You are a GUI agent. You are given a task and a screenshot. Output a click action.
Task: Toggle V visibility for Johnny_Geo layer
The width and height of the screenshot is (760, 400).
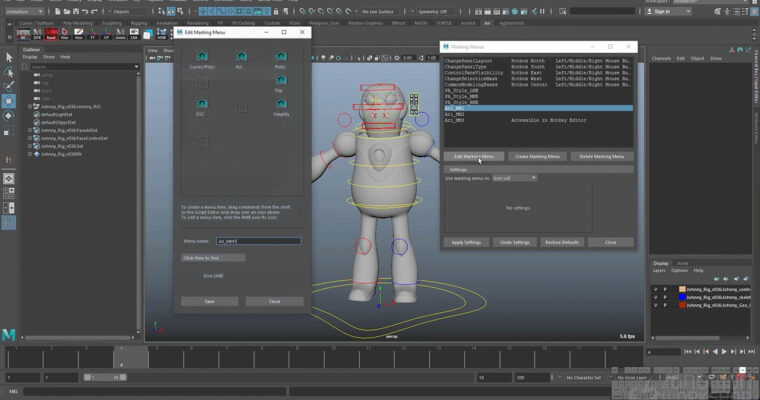coord(655,305)
